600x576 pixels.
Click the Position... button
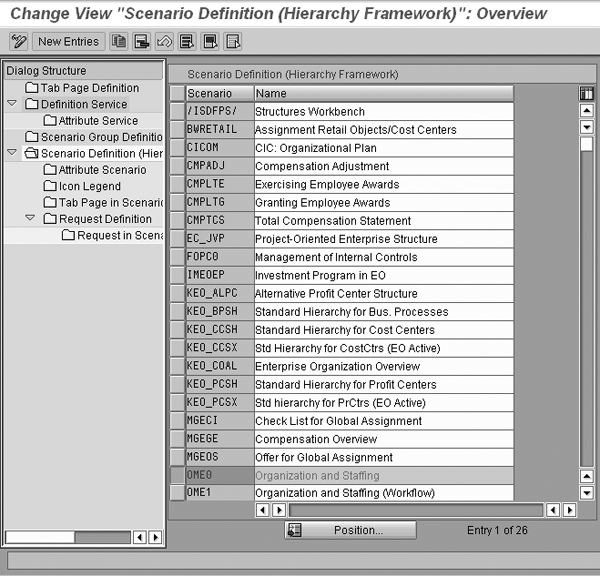coord(349,530)
